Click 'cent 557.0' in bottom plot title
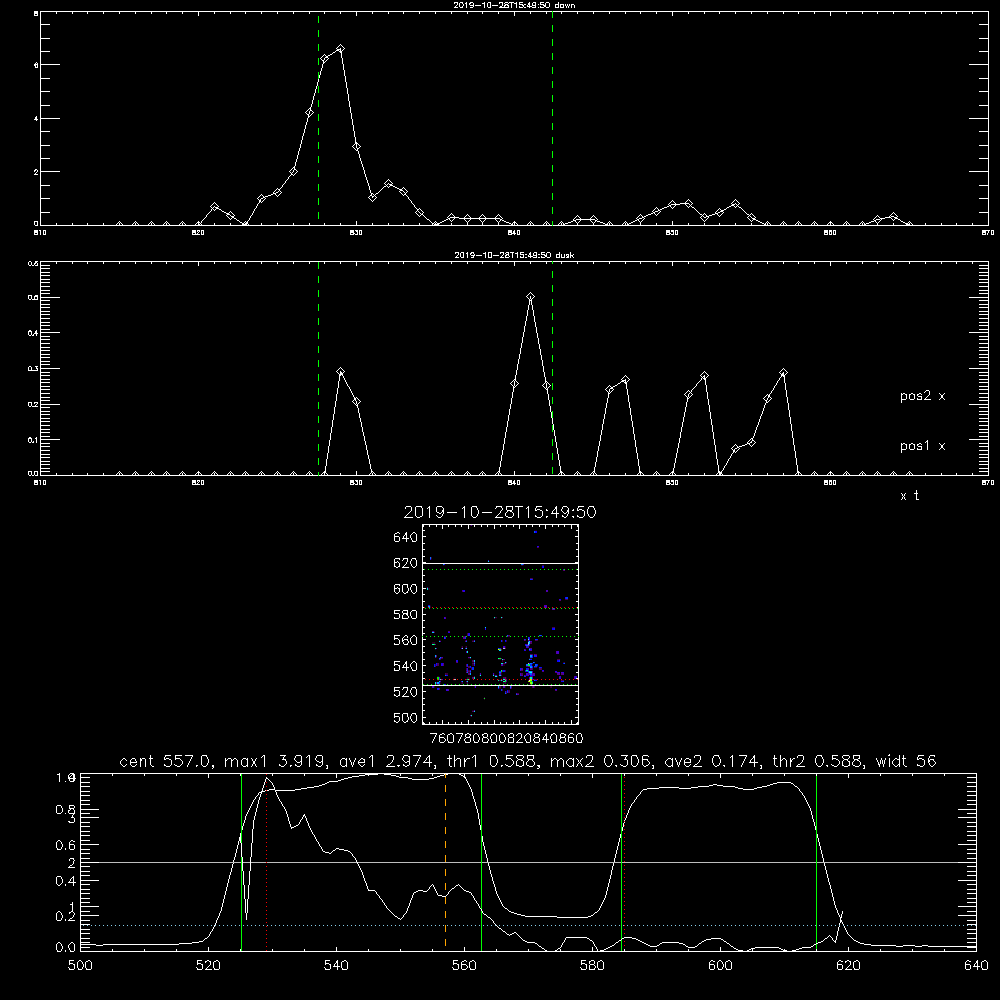Viewport: 1000px width, 1000px height. click(166, 761)
